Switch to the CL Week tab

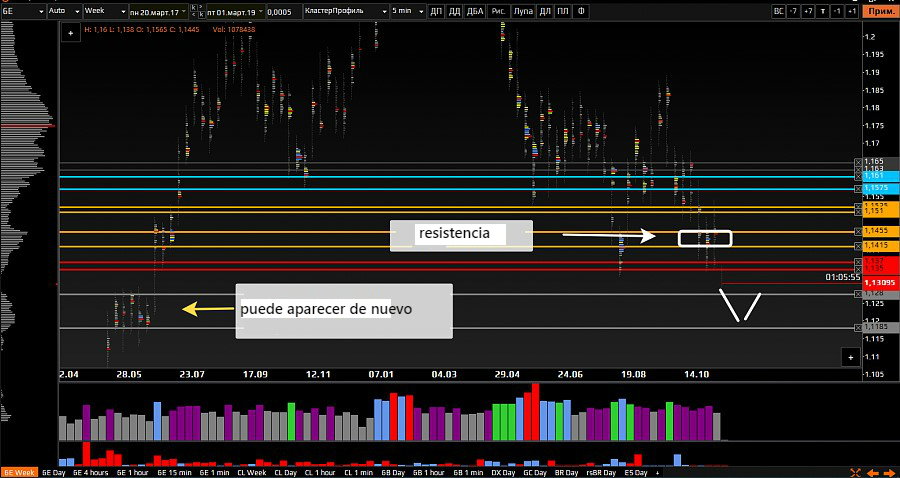(251, 472)
